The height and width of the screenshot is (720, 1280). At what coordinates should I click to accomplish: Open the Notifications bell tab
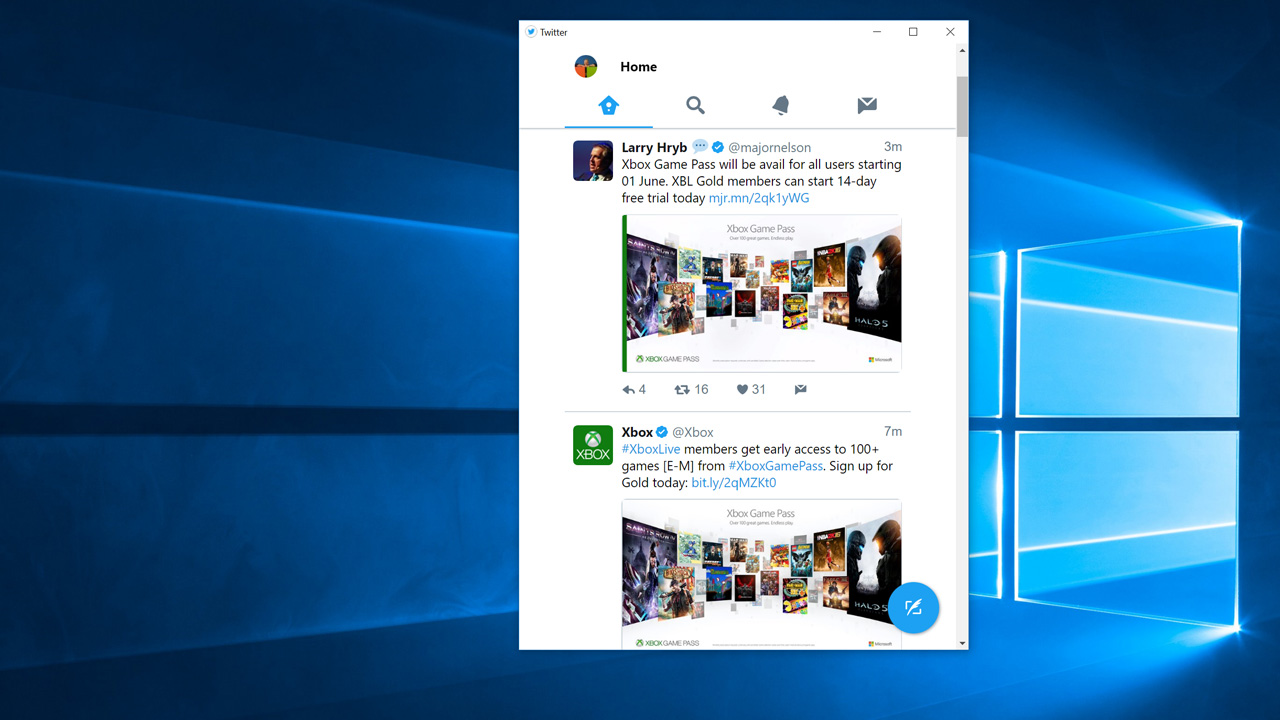tap(780, 105)
